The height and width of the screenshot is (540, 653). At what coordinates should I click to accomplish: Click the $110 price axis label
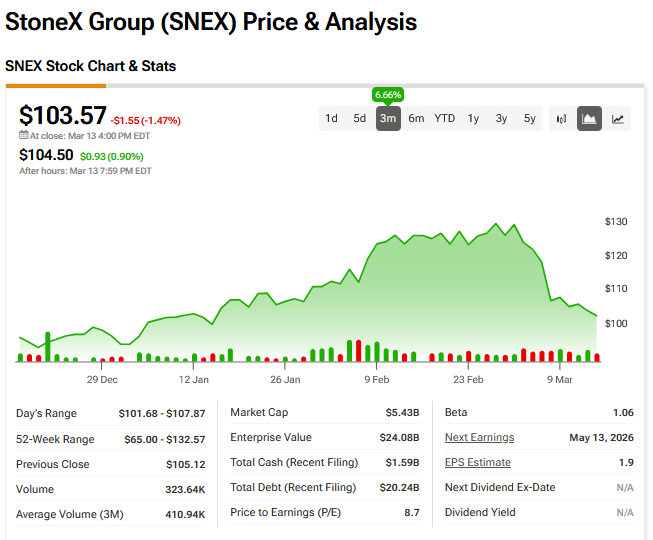click(616, 289)
